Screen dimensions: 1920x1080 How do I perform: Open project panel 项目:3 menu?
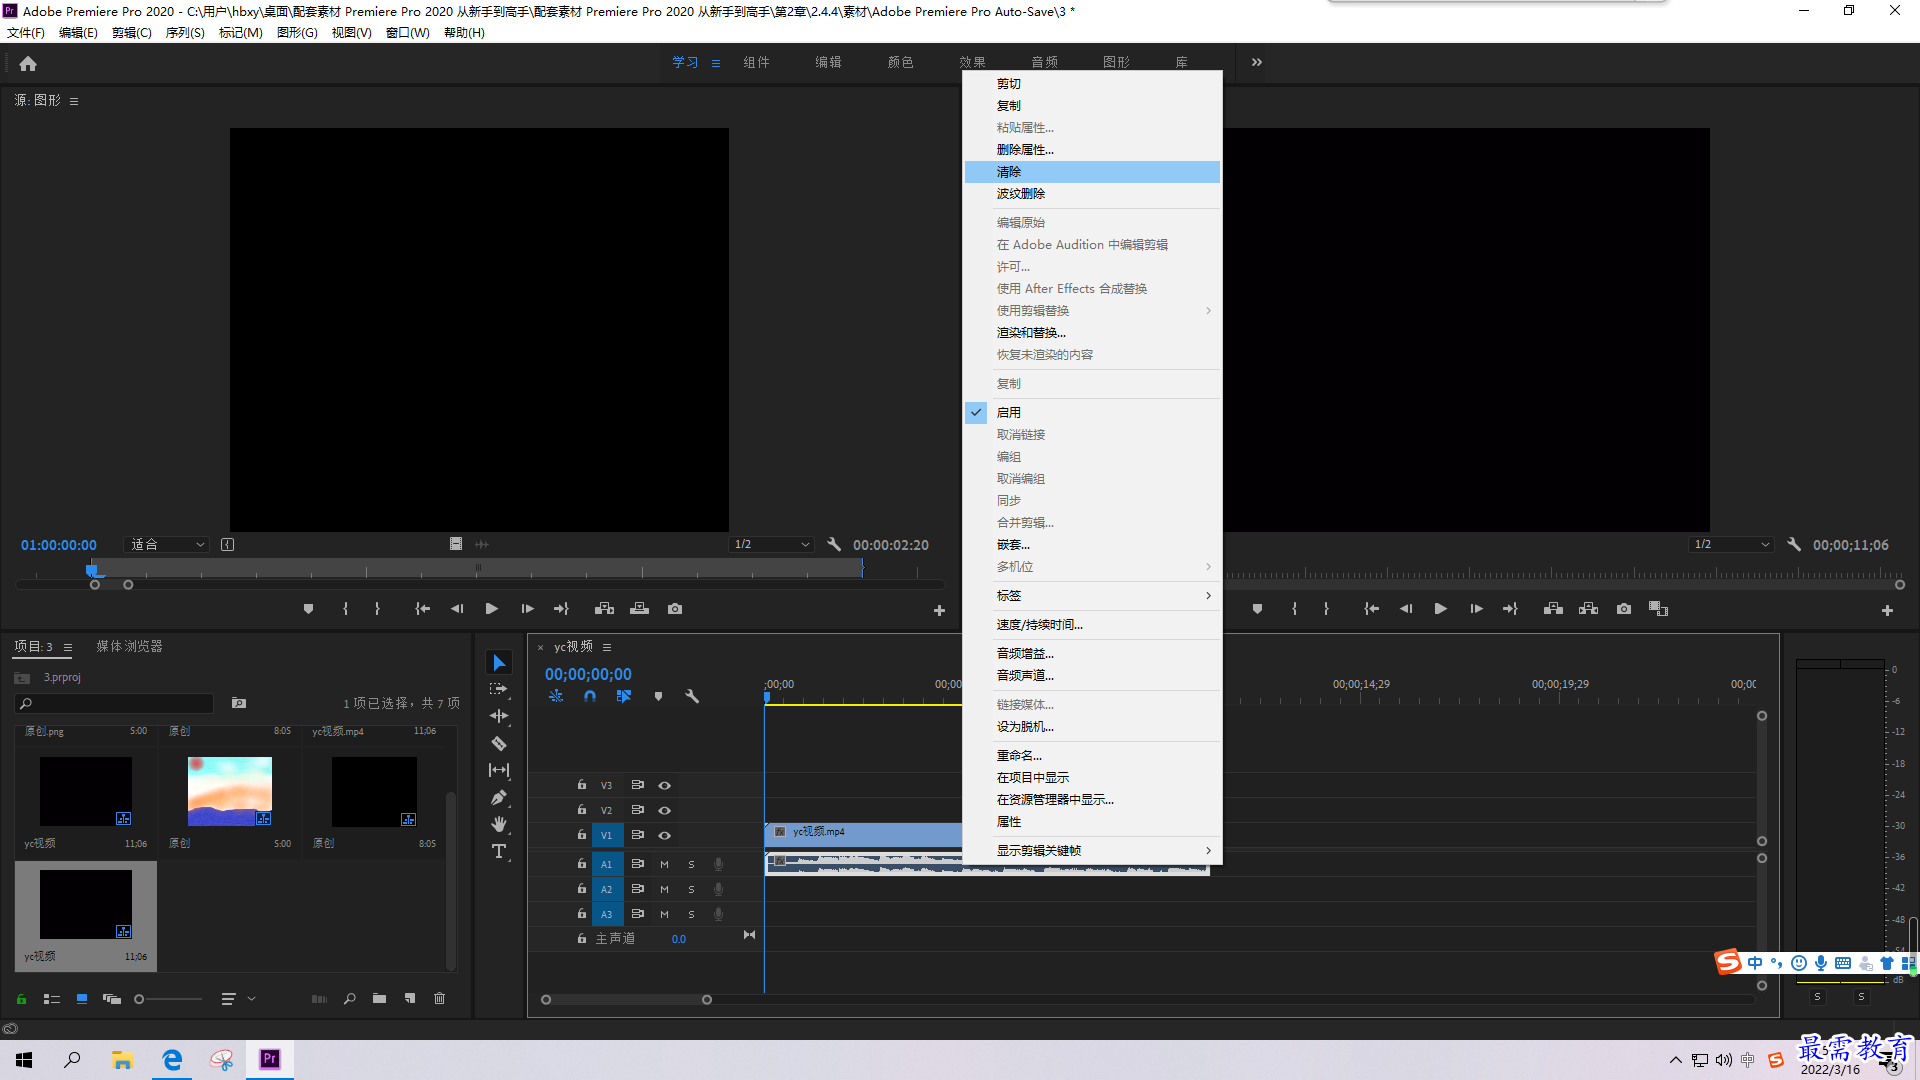[68, 647]
